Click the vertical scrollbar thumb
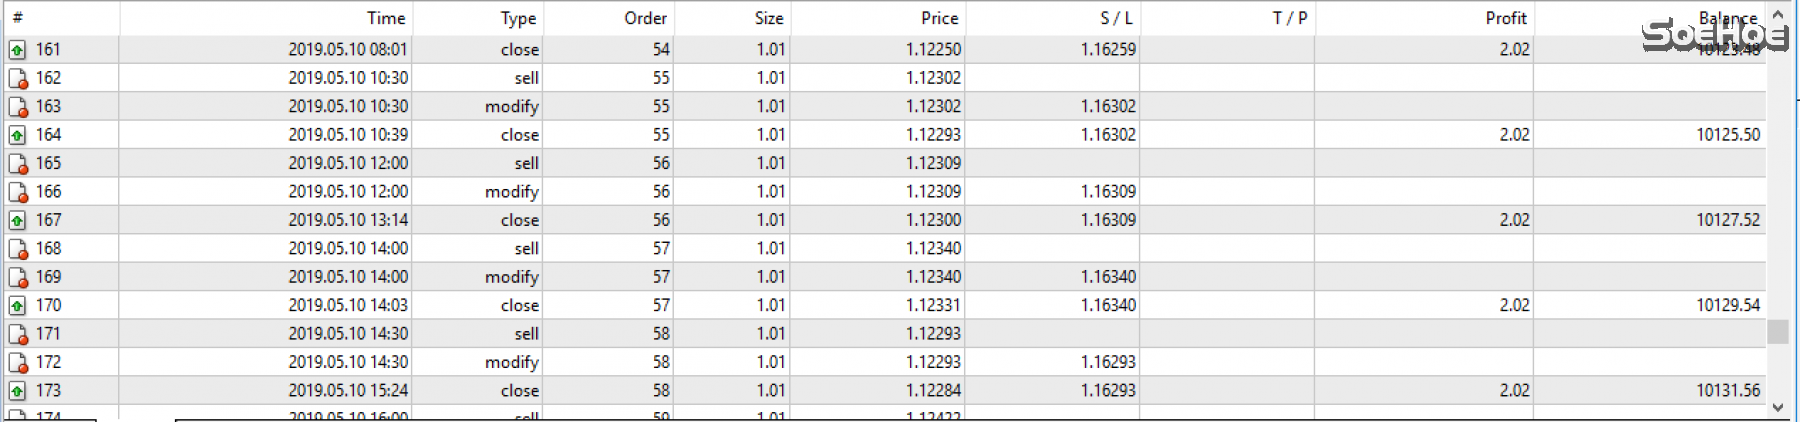The image size is (1800, 422). 1777,331
